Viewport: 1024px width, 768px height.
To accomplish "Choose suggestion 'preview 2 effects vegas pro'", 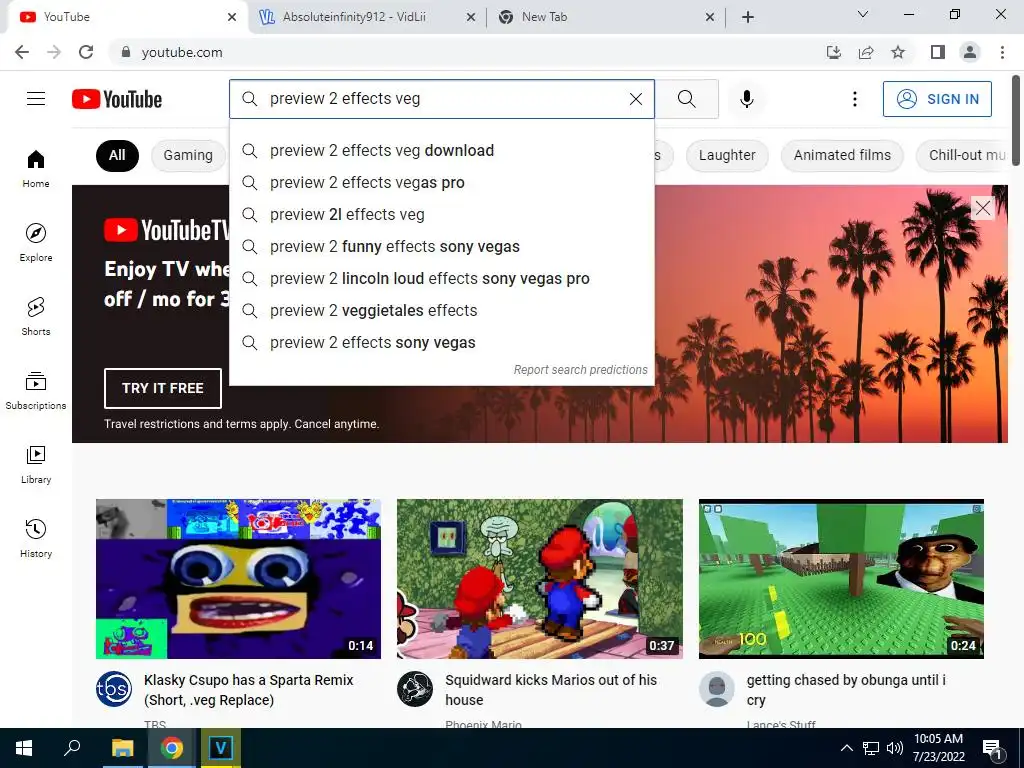I will [441, 182].
